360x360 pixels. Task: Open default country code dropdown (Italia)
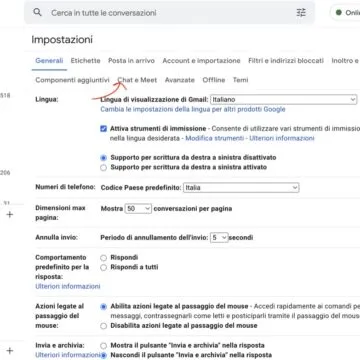click(241, 188)
